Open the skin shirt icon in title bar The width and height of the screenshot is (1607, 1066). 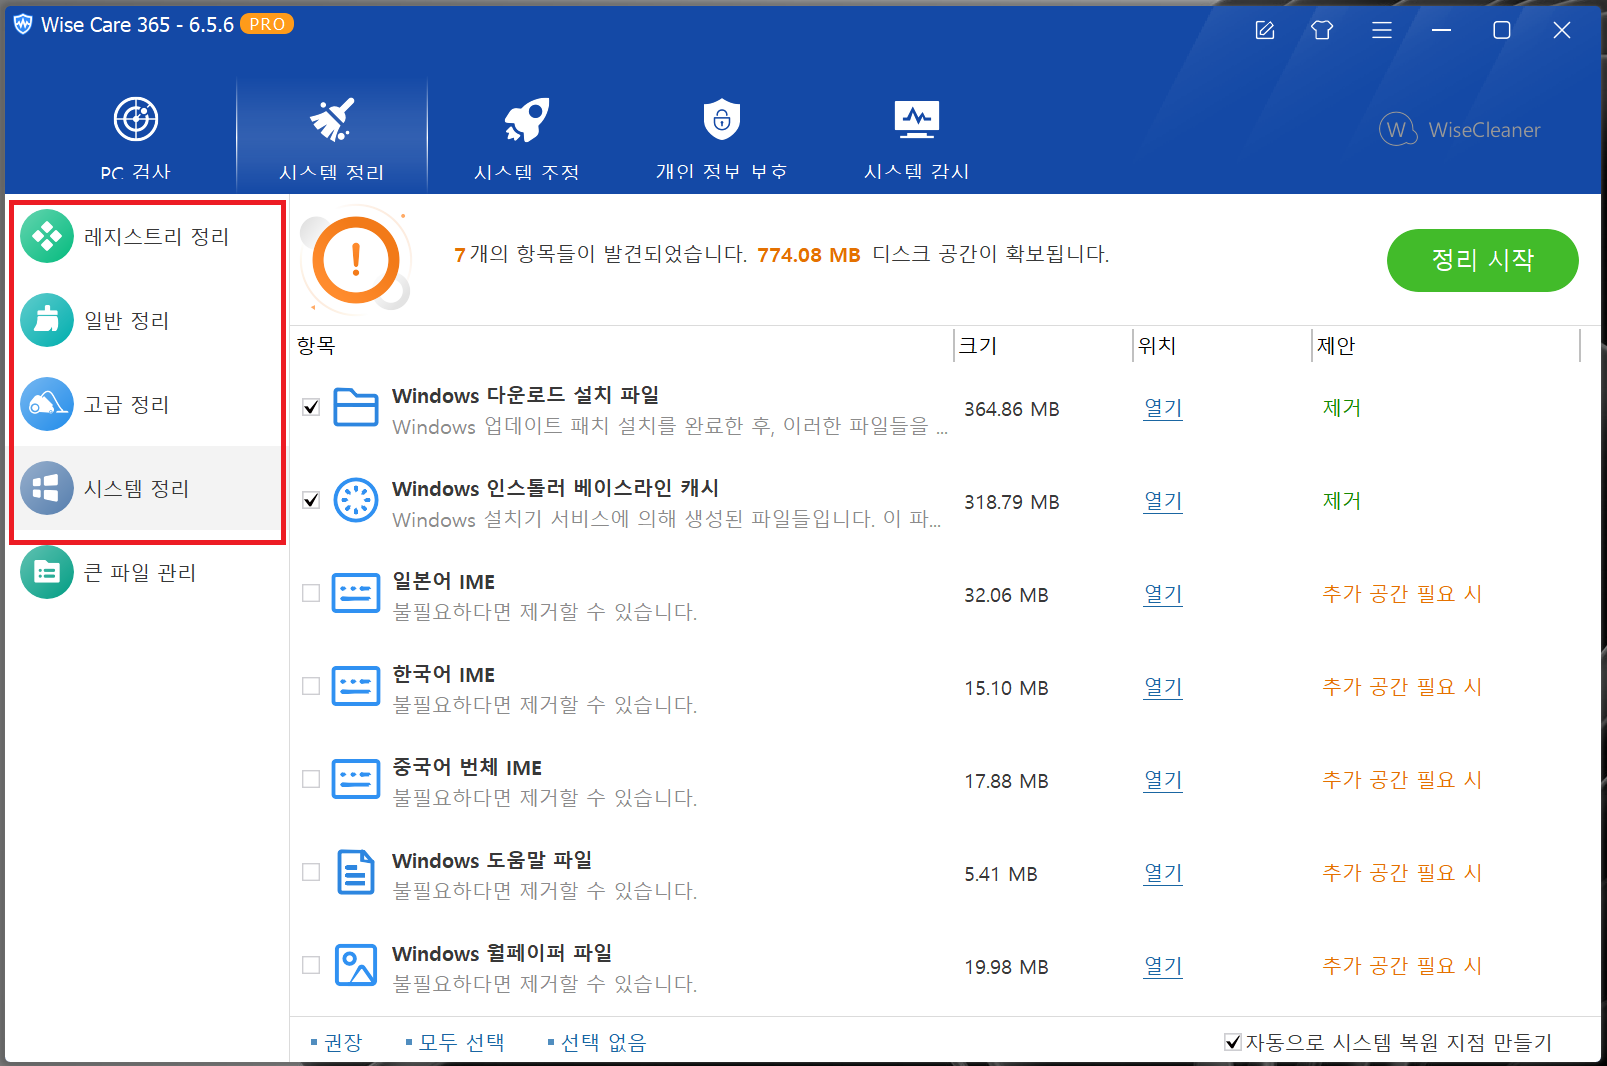point(1322,30)
